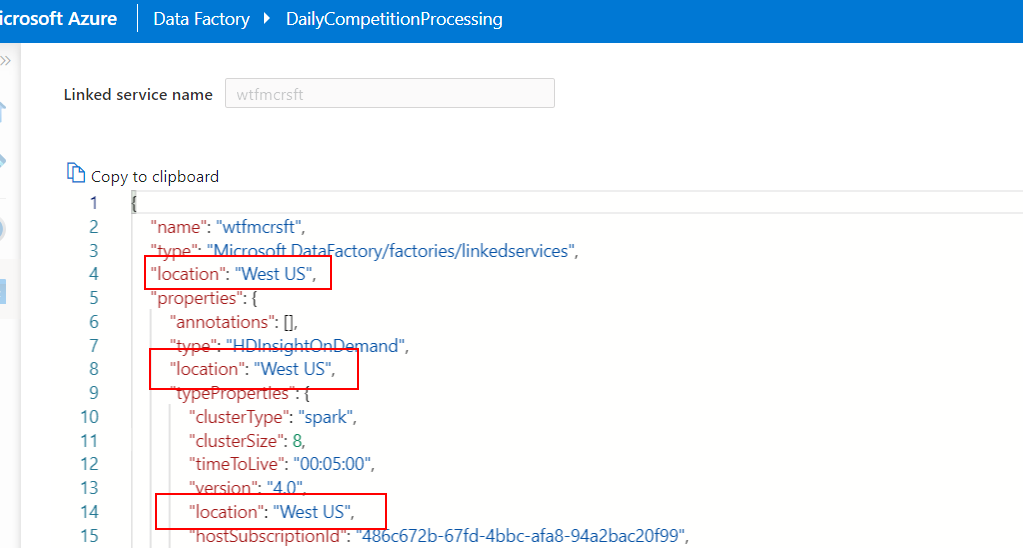Go to the Microsoft Azure home link
This screenshot has height=548, width=1023.
59,19
